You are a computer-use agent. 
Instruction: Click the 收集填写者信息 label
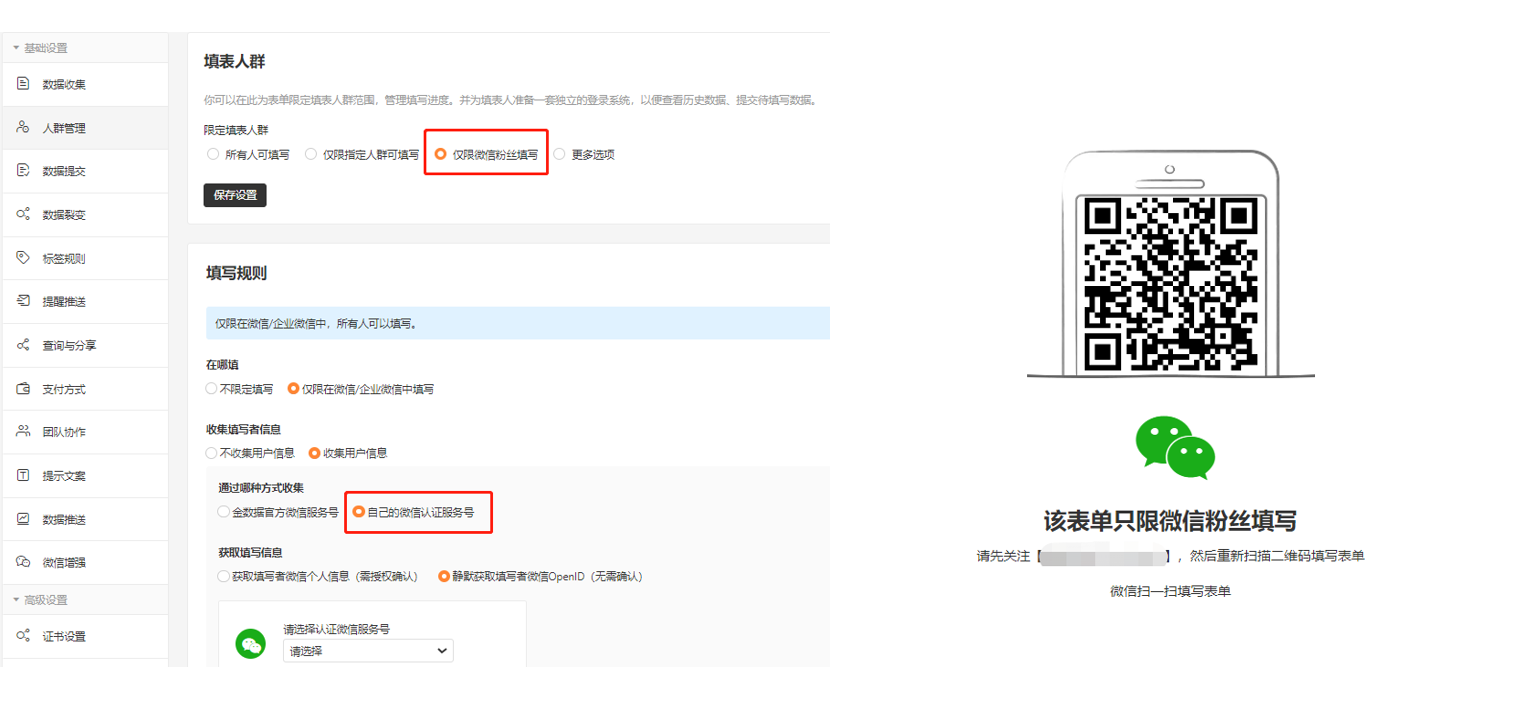click(243, 429)
